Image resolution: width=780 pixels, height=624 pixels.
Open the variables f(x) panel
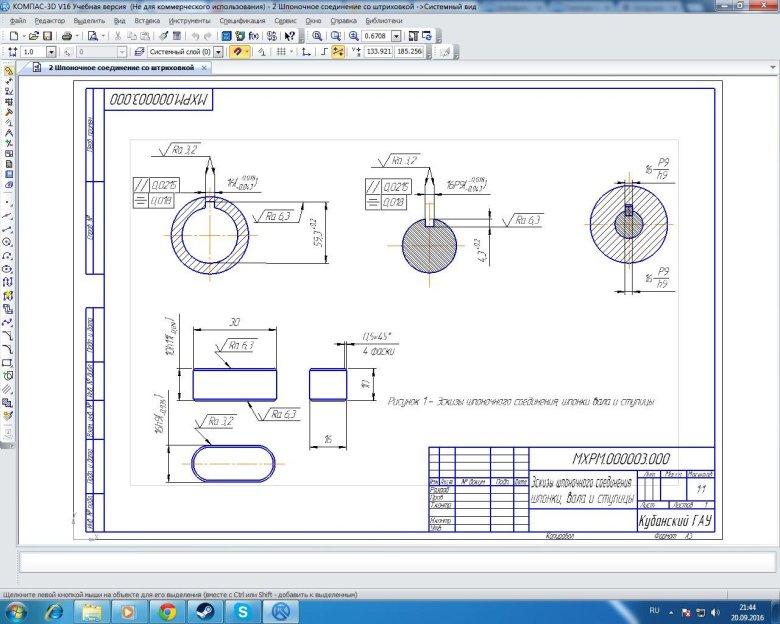254,35
